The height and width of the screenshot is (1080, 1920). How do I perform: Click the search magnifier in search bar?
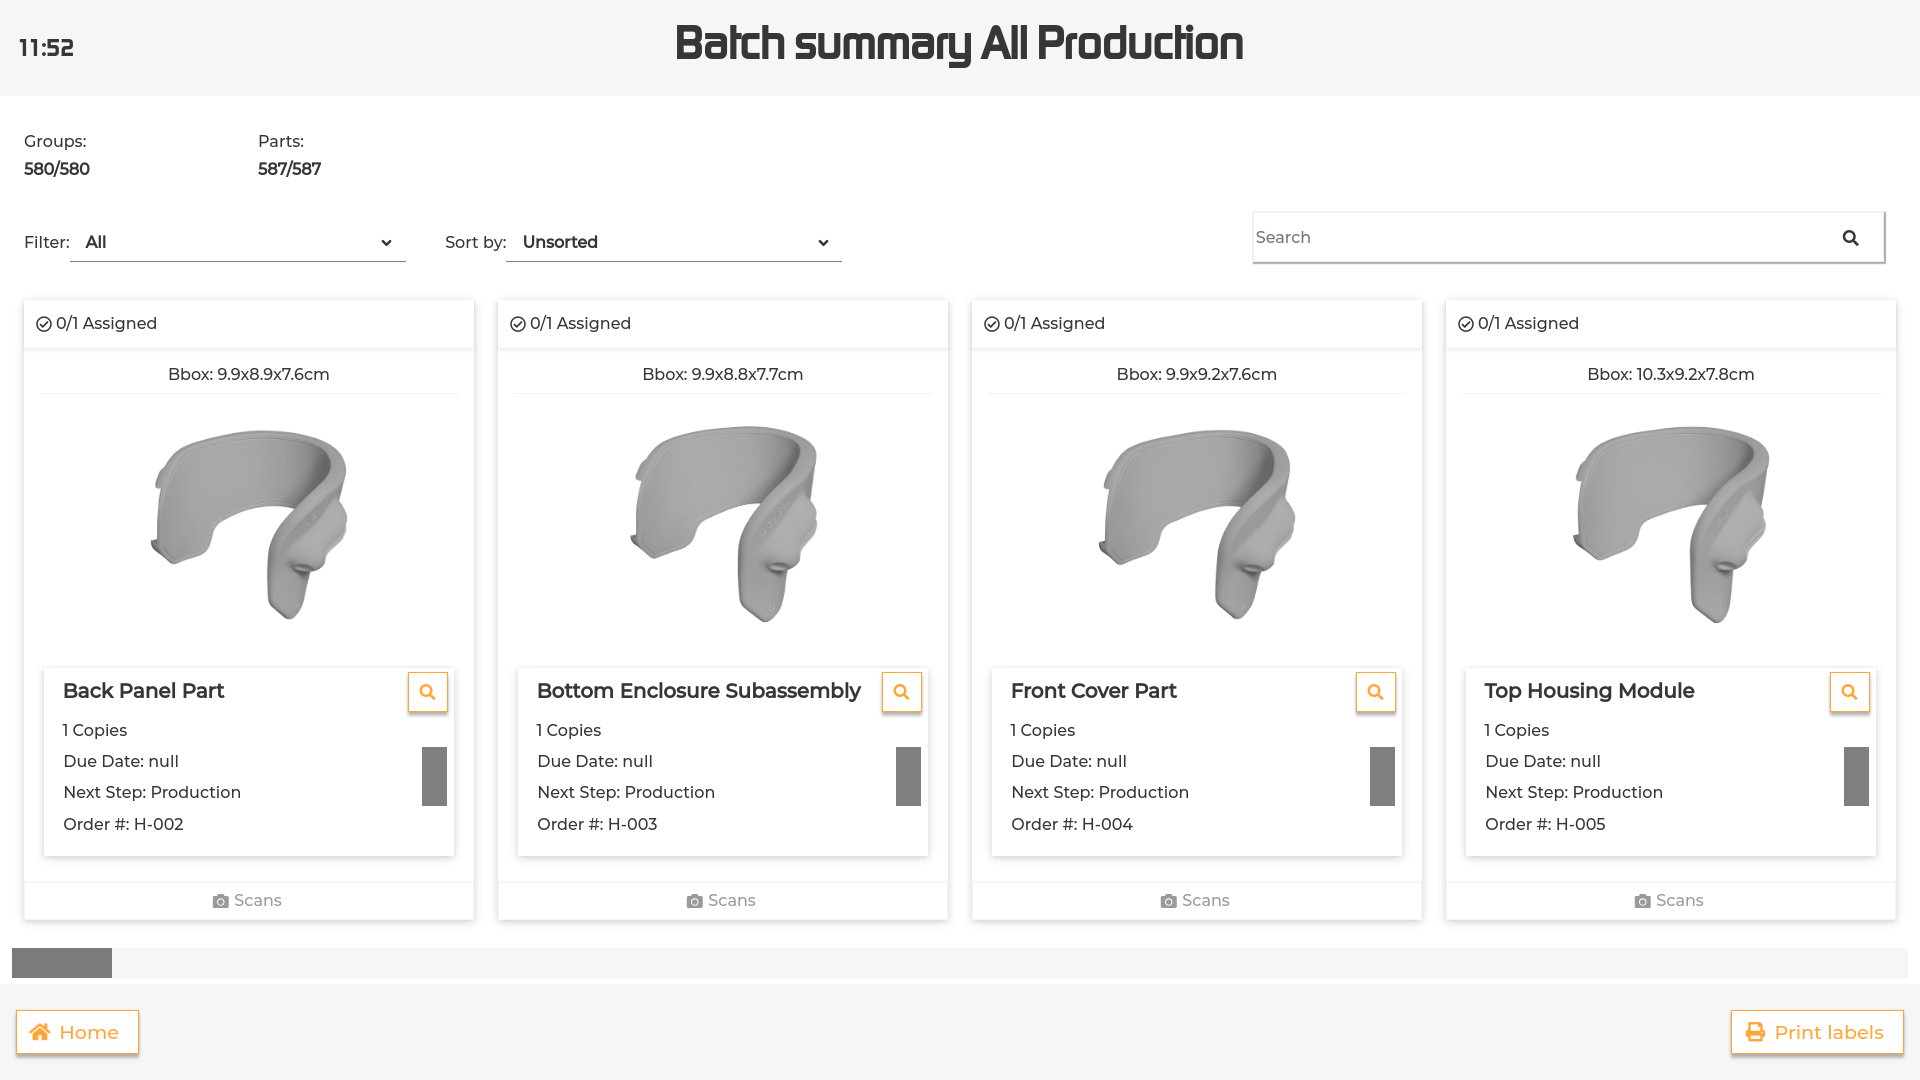click(x=1850, y=238)
